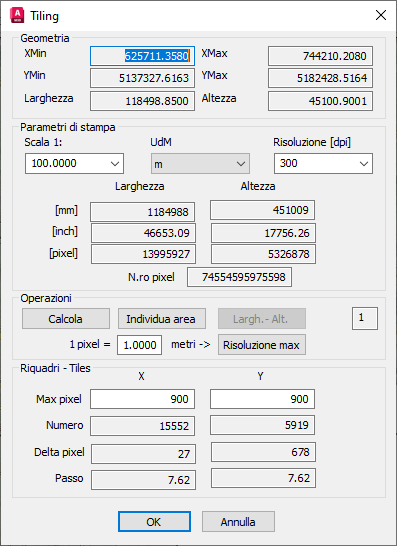Click the Parametri di stampa group label

(x=68, y=127)
